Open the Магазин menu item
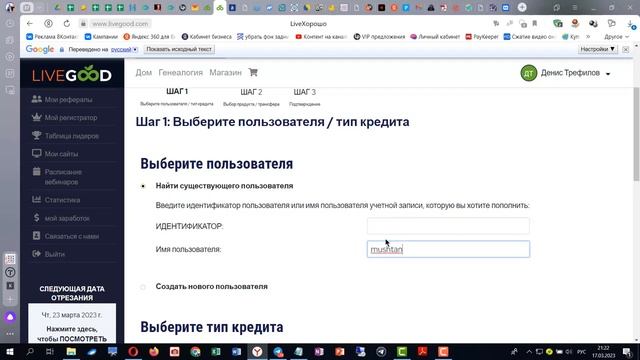 (x=225, y=73)
